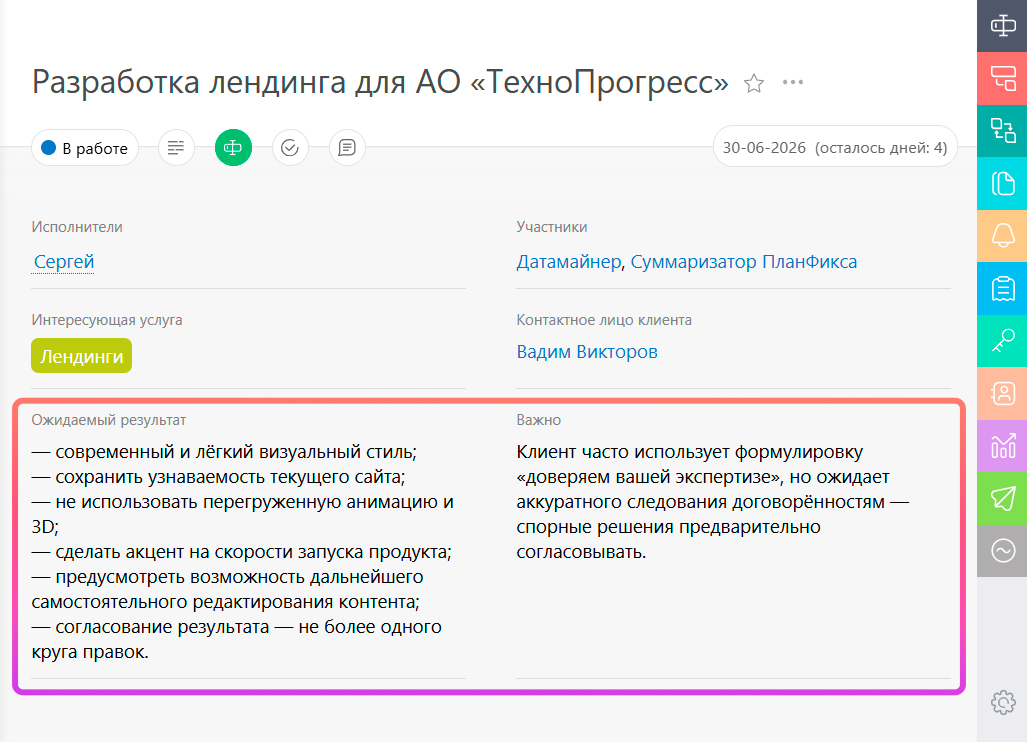The height and width of the screenshot is (742, 1027).
Task: Open comments view with speech bubble icon
Action: pyautogui.click(x=347, y=148)
